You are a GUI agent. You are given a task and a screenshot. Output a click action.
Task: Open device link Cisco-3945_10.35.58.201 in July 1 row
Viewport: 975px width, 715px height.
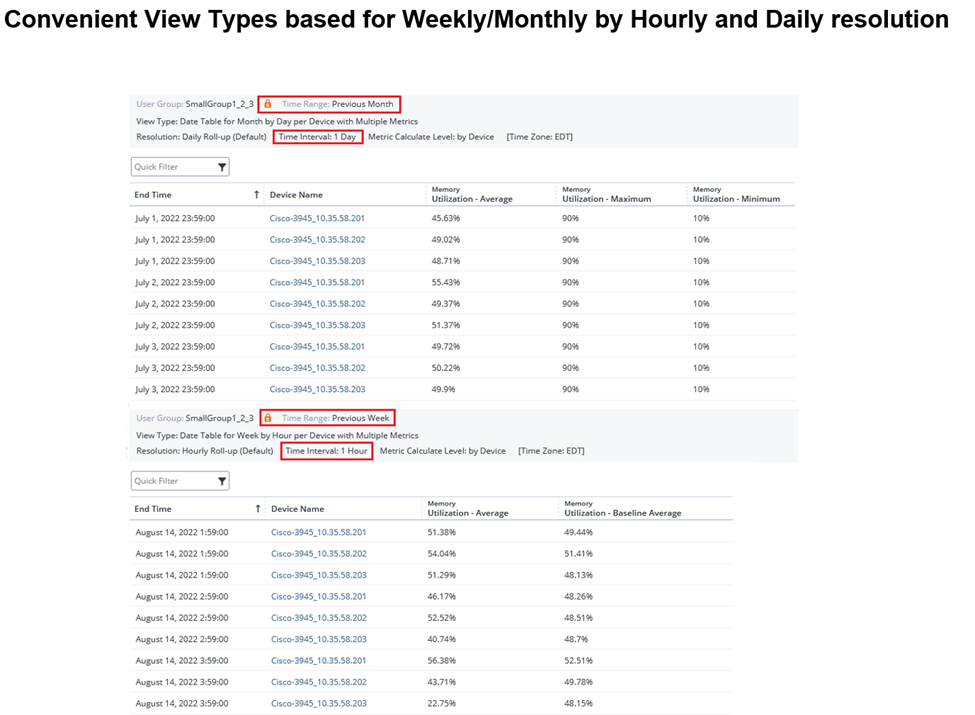(x=317, y=218)
